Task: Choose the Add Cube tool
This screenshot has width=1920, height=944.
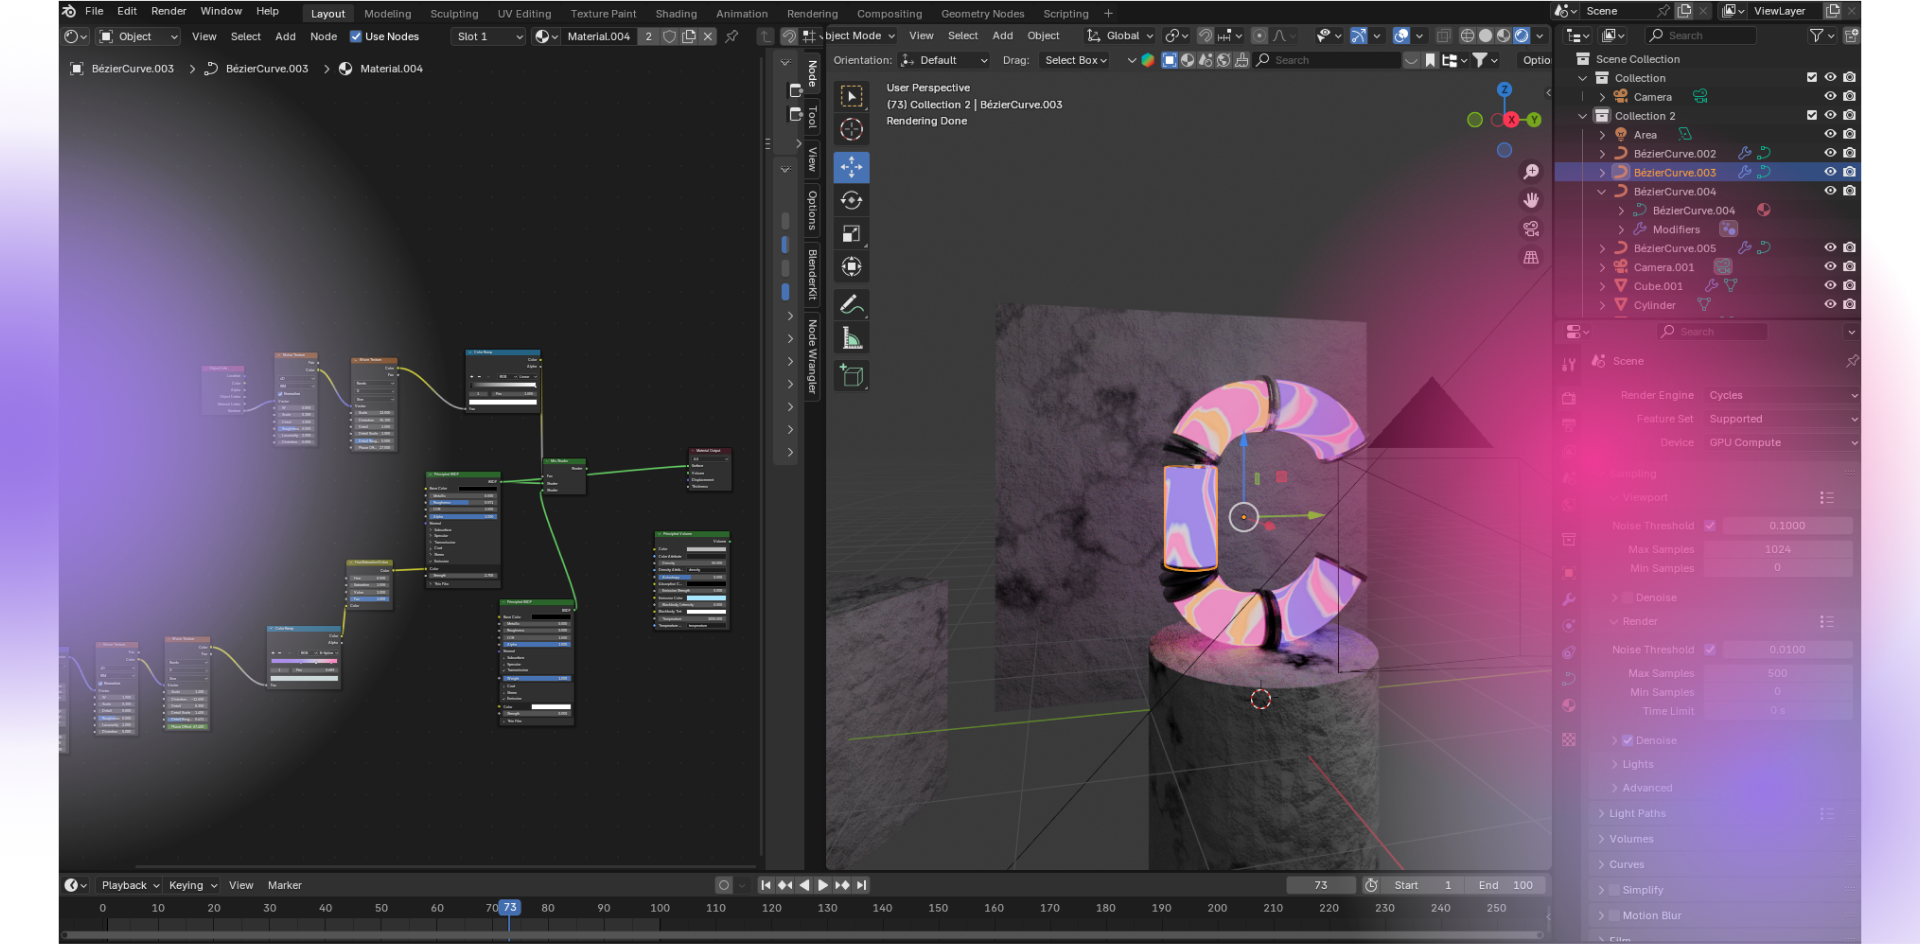Action: point(851,376)
